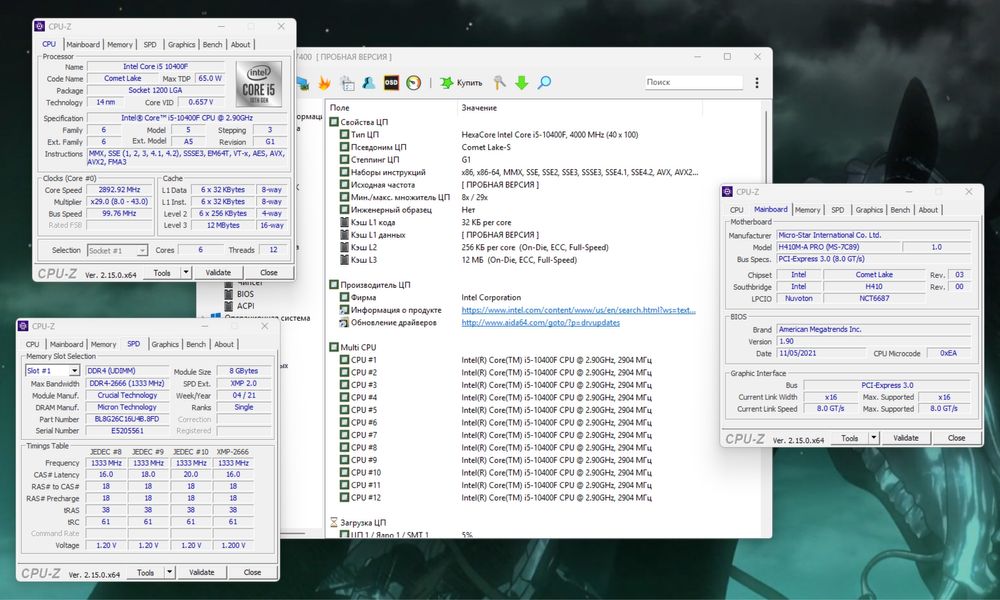Open Bench tab in Mainboard CPU-Z window
The width and height of the screenshot is (1000, 600).
[x=900, y=210]
